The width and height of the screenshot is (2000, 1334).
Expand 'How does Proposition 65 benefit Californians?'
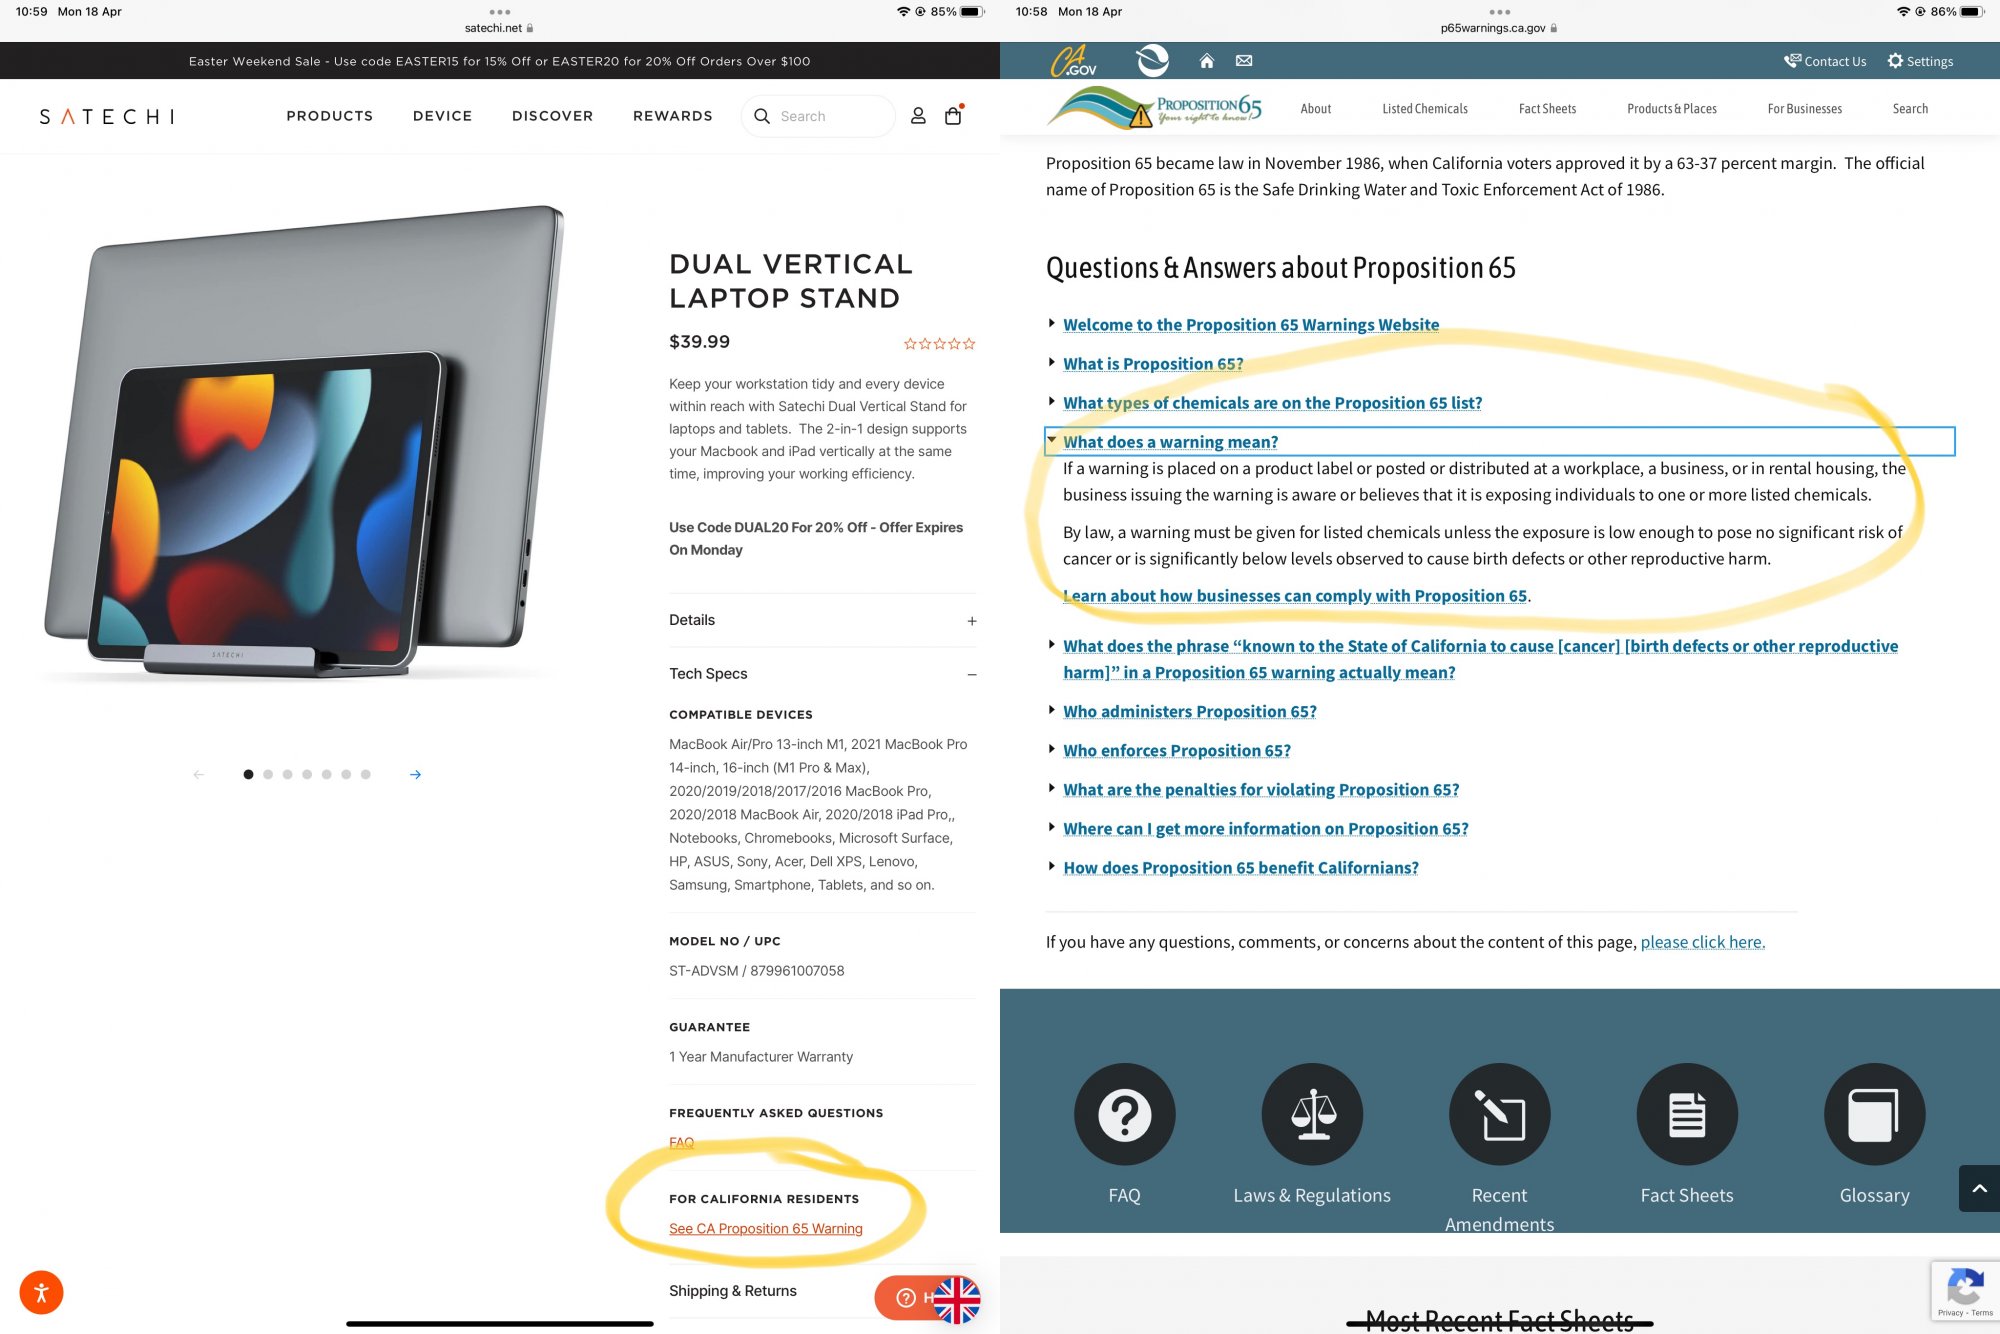(x=1241, y=867)
